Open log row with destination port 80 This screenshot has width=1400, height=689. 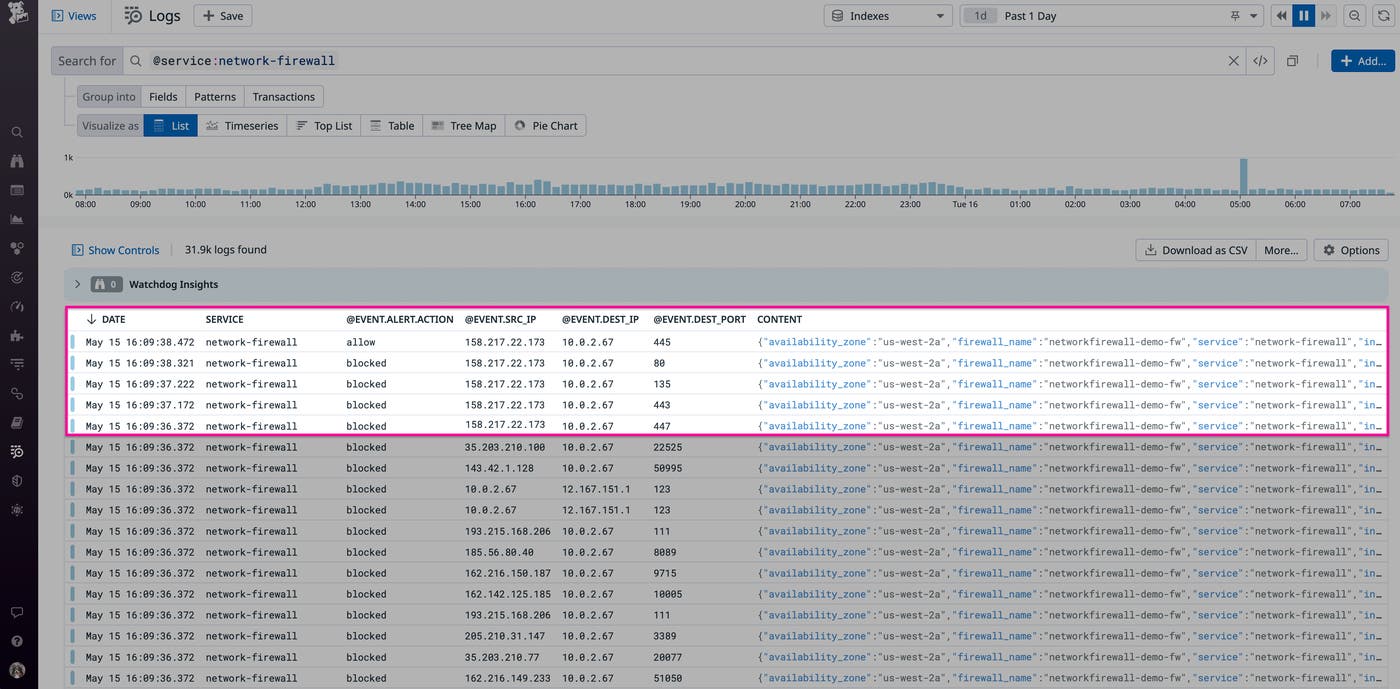tap(726, 363)
